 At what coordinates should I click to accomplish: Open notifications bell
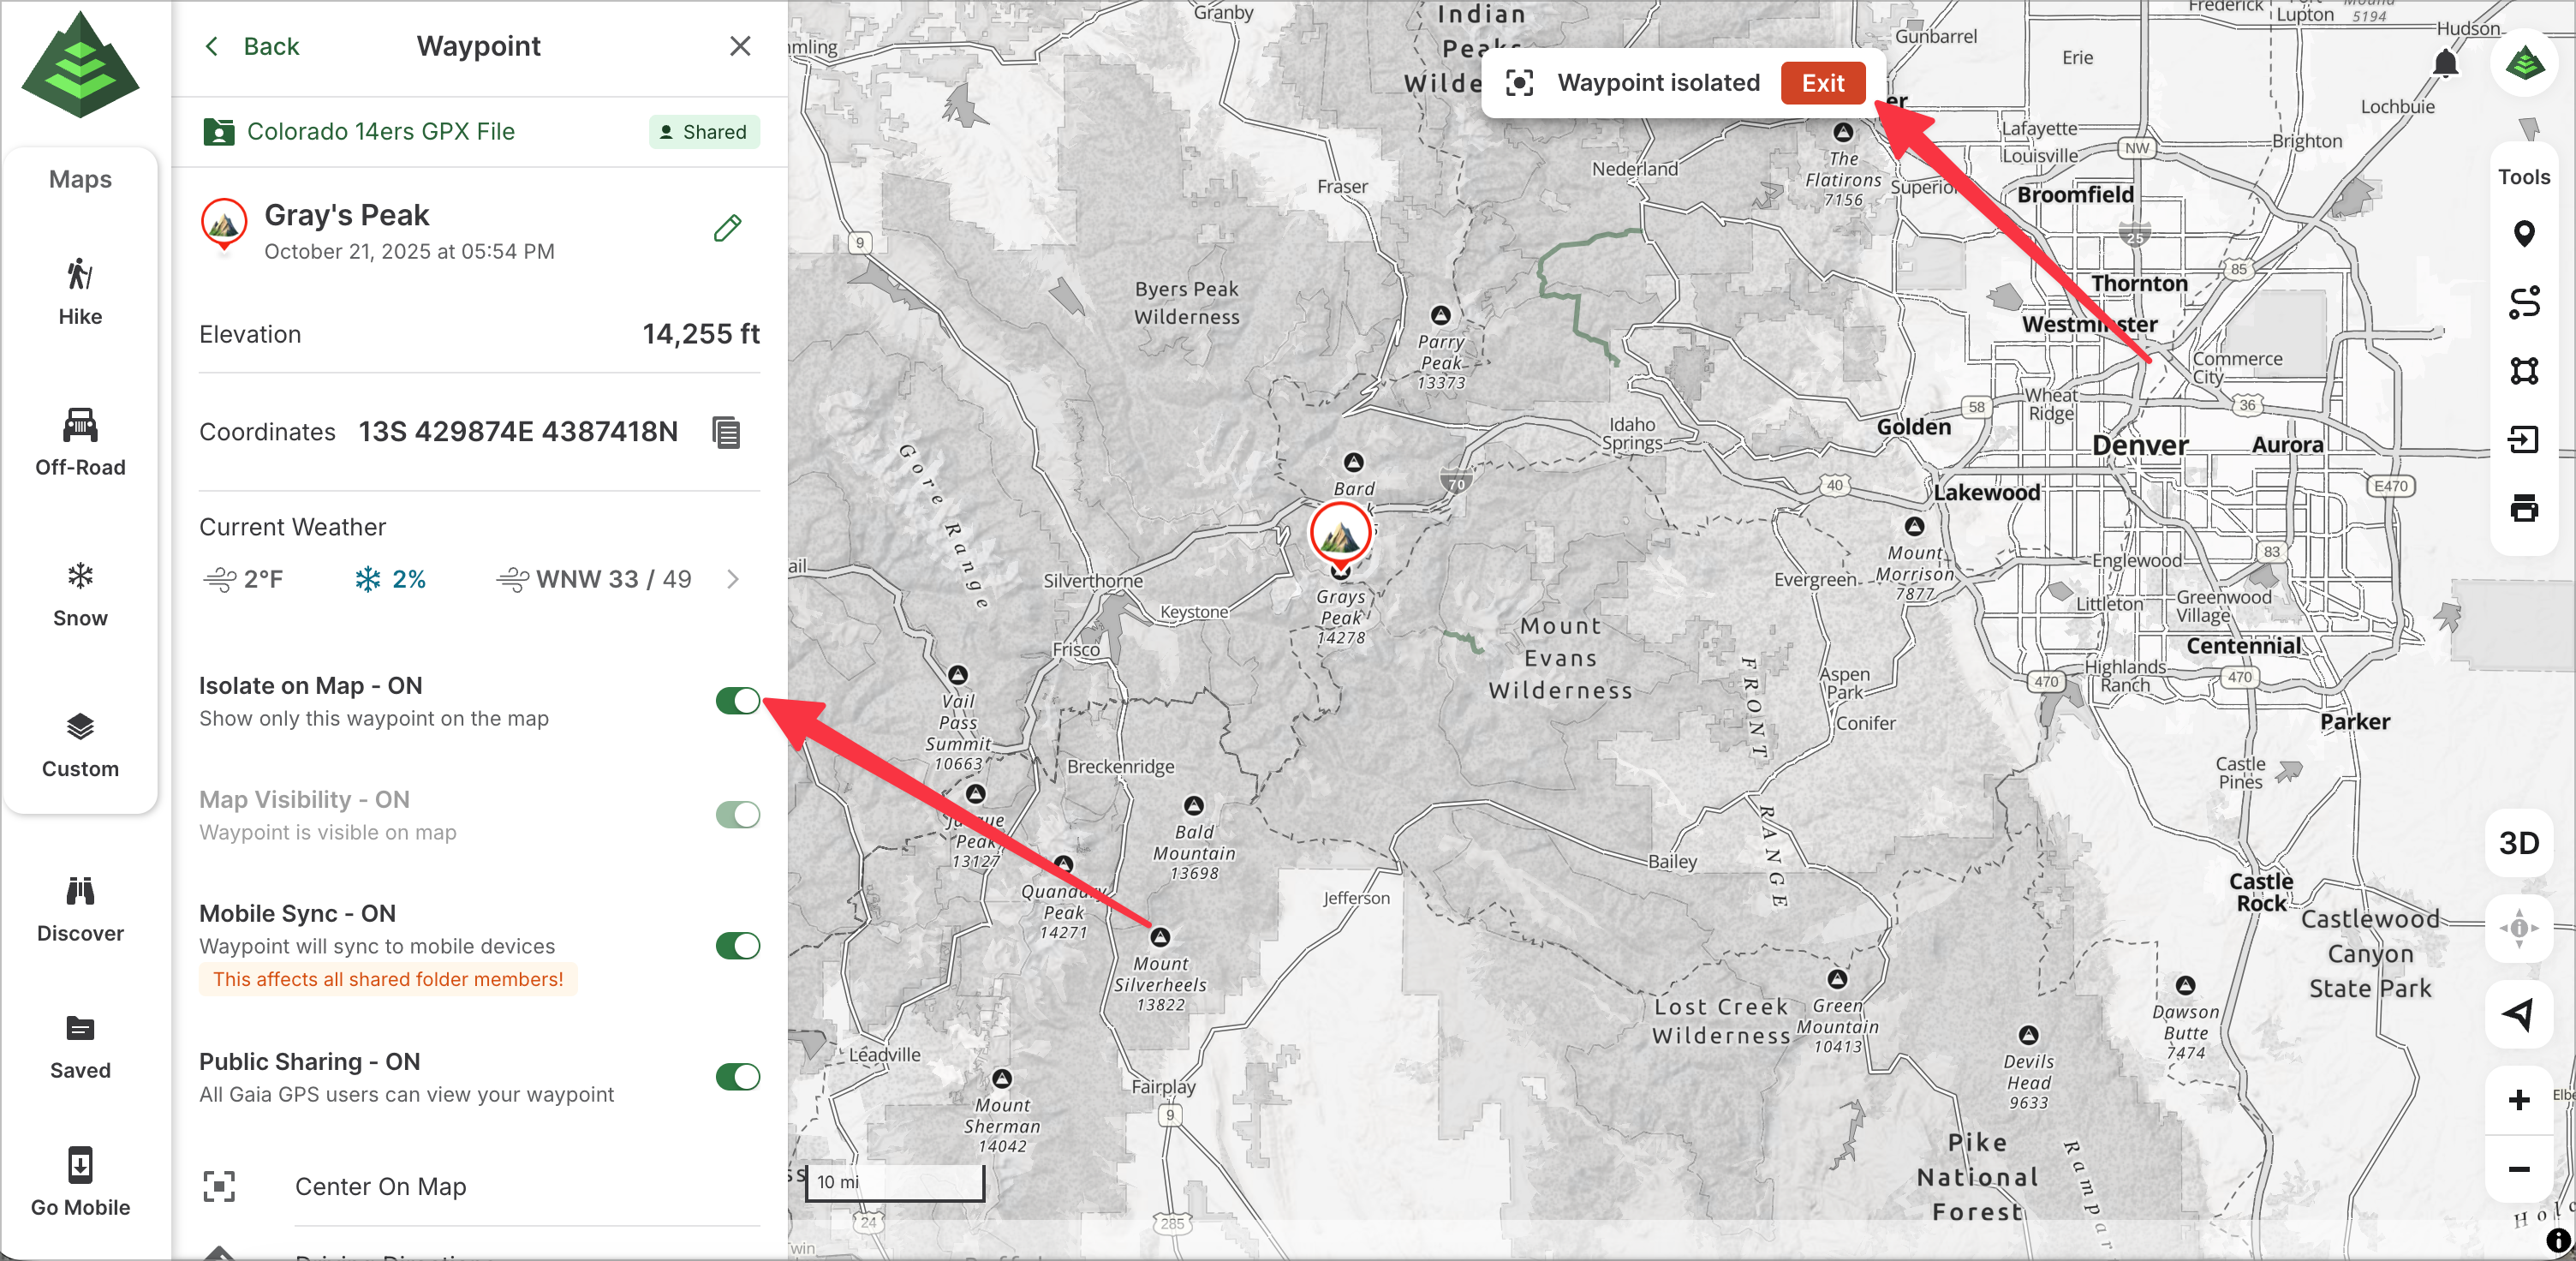tap(2445, 65)
